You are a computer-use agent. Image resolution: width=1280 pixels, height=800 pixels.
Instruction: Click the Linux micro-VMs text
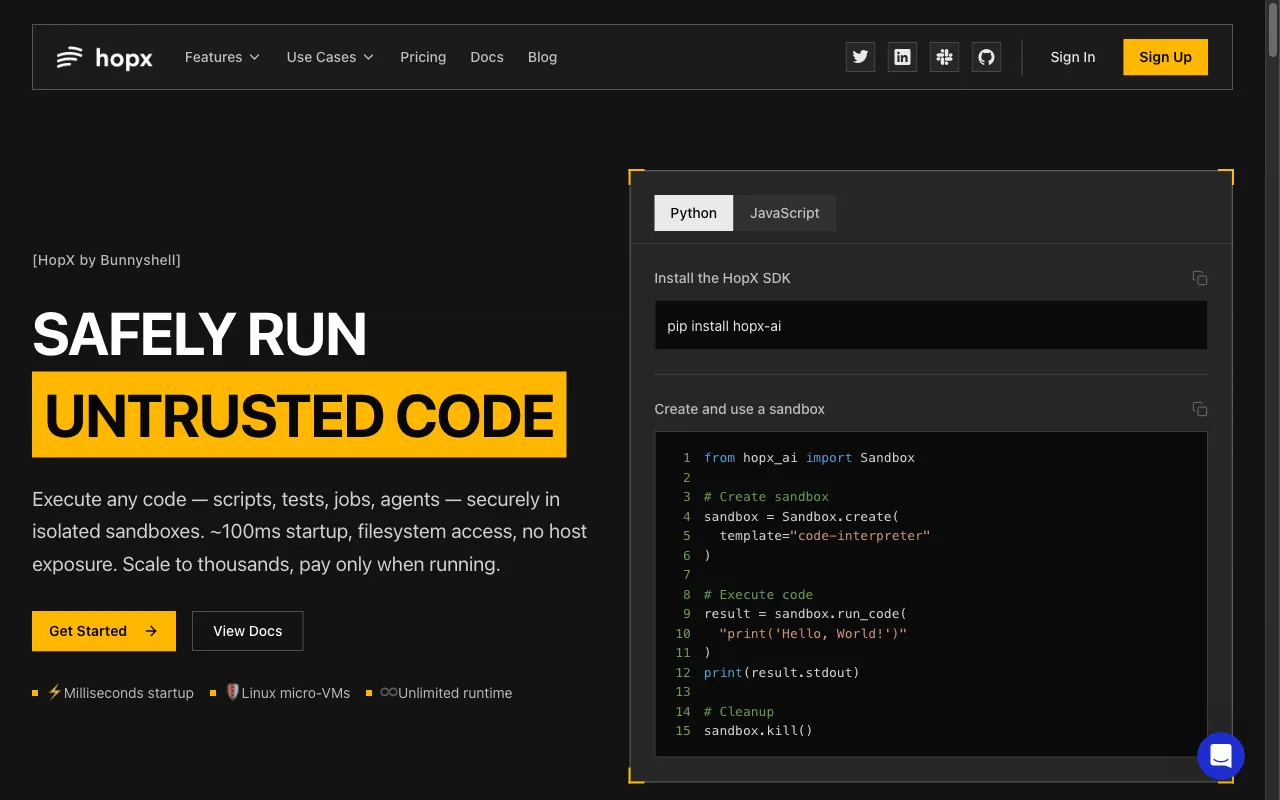point(296,693)
